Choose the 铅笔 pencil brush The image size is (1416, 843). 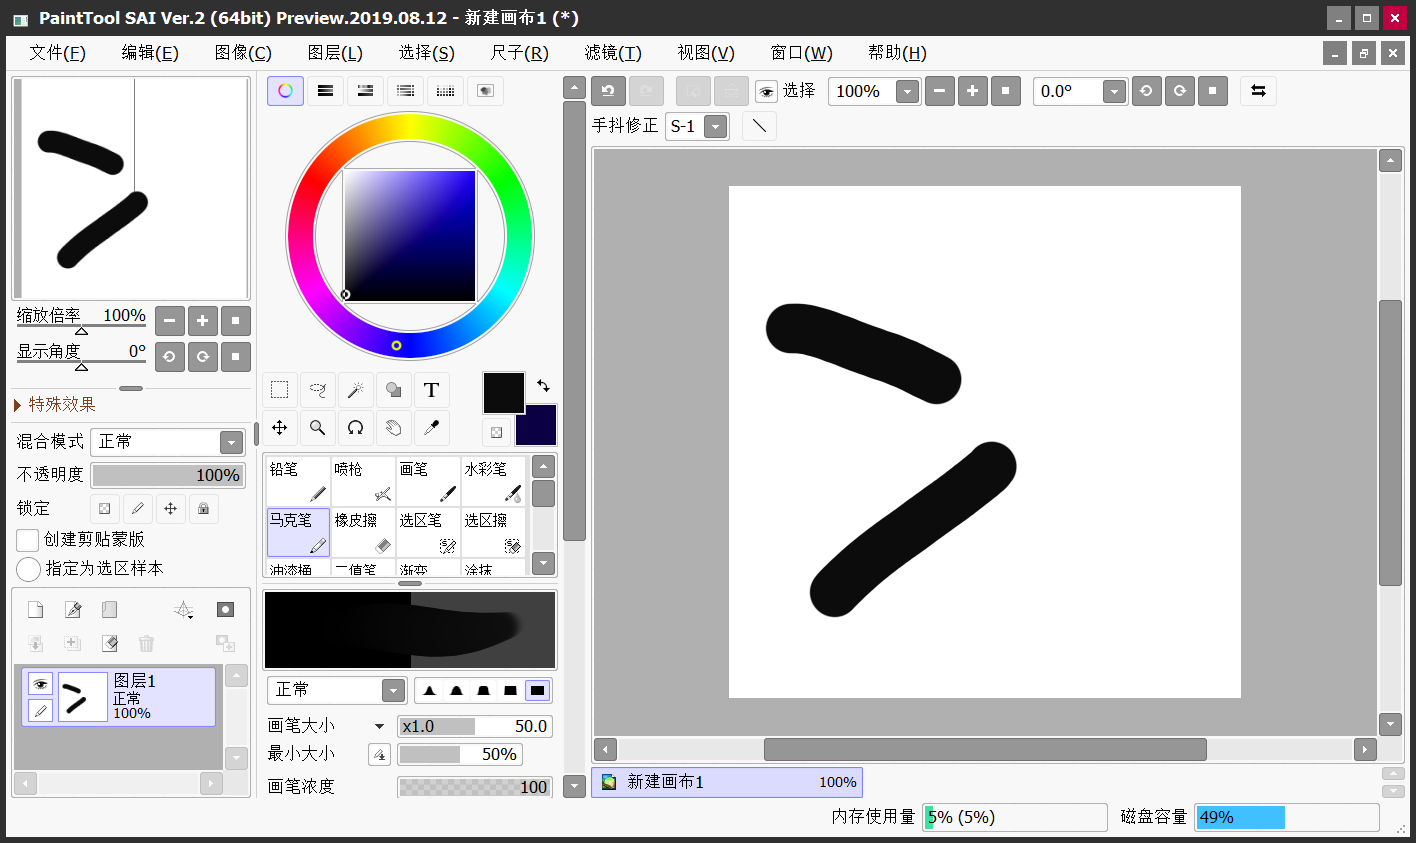(298, 482)
